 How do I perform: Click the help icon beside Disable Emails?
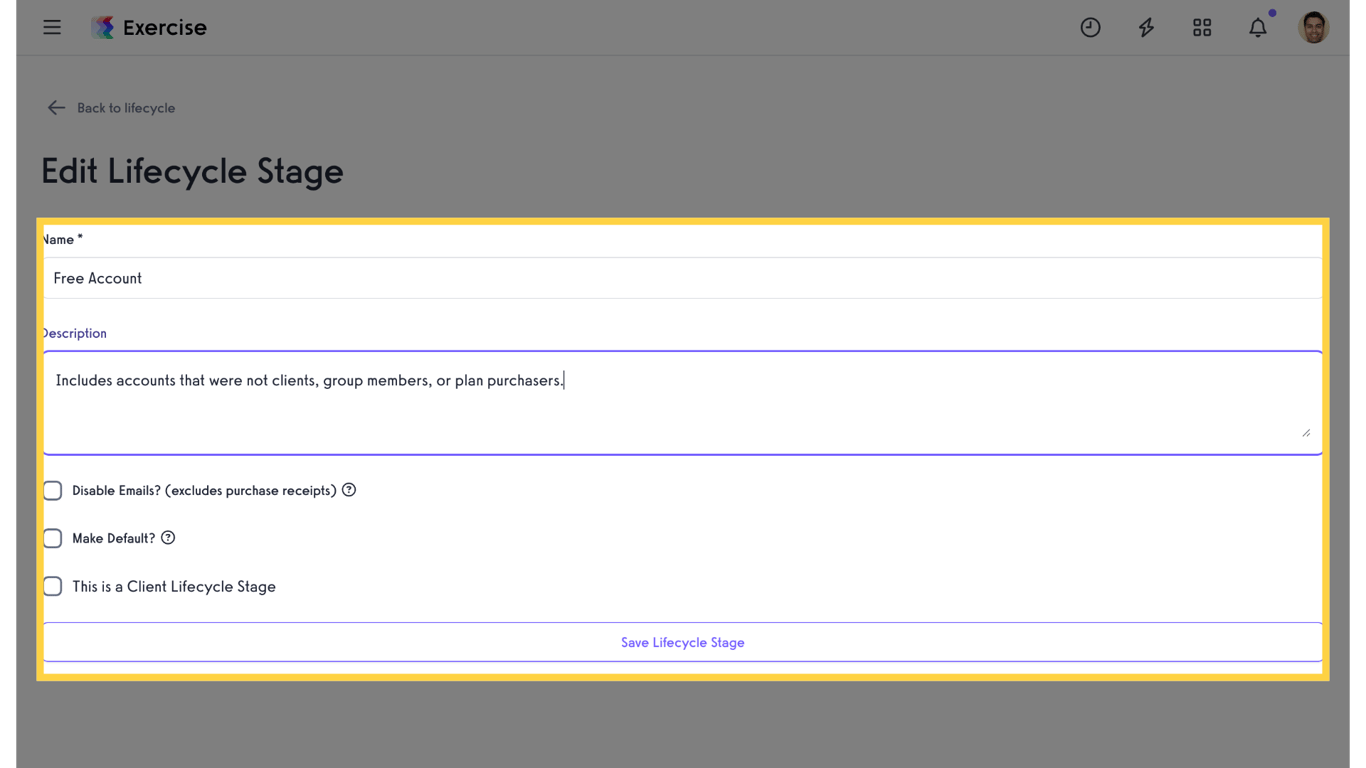pyautogui.click(x=348, y=490)
